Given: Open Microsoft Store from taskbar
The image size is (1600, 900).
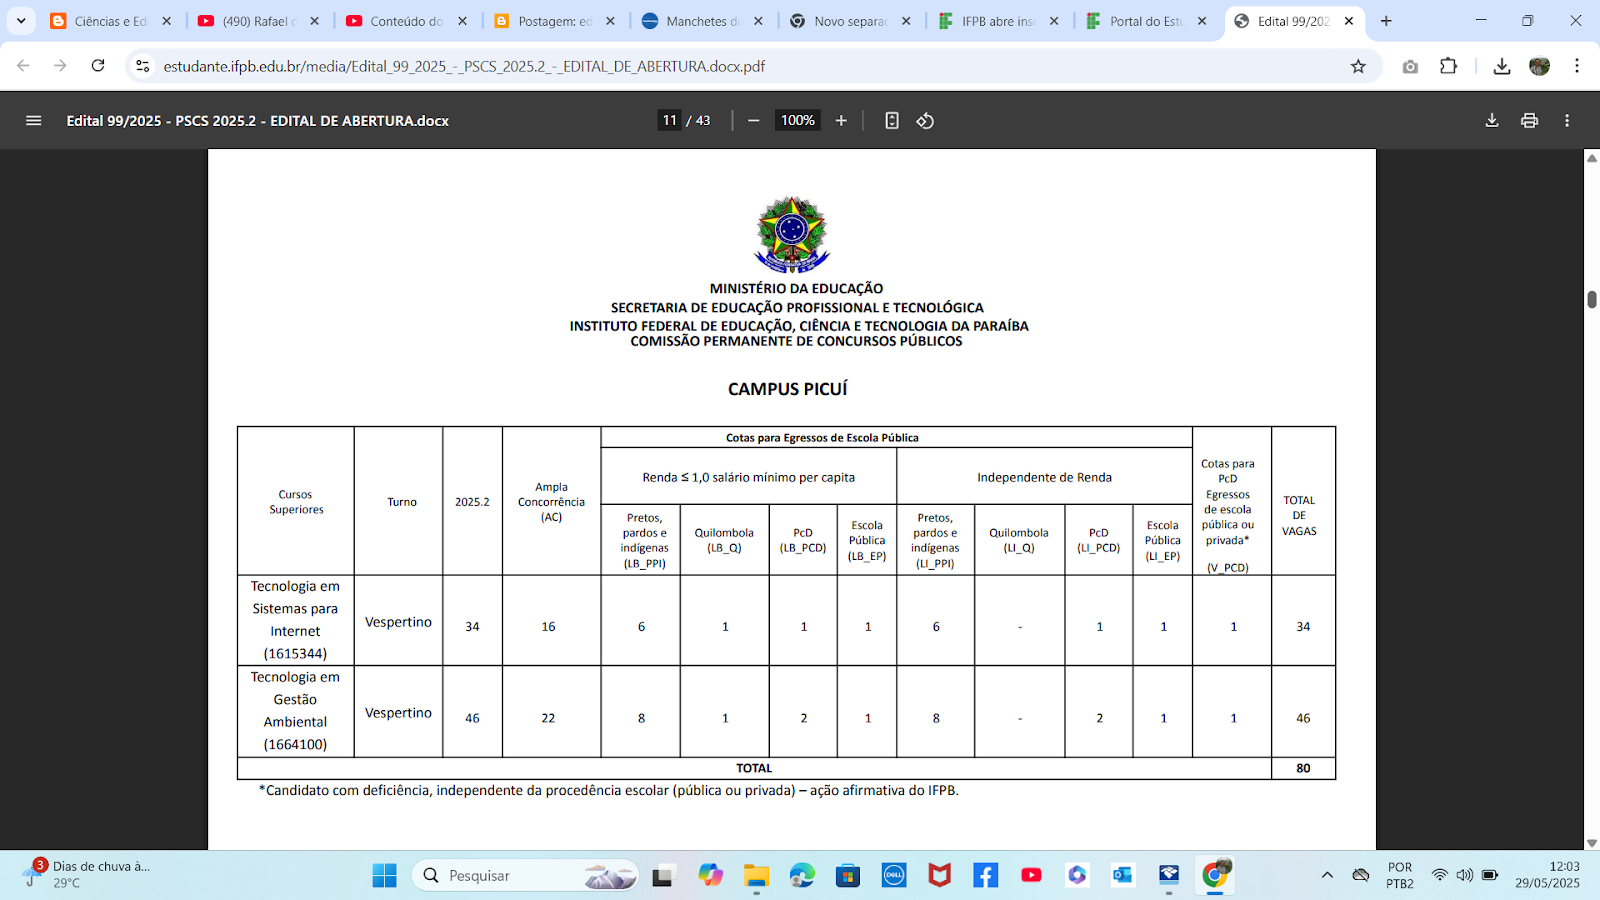Looking at the screenshot, I should tap(848, 876).
